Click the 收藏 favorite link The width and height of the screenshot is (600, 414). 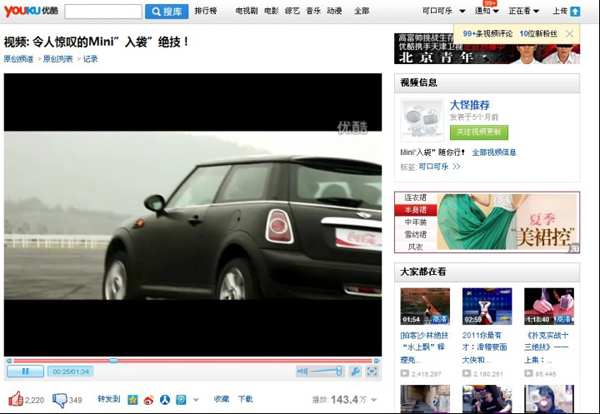click(x=221, y=399)
